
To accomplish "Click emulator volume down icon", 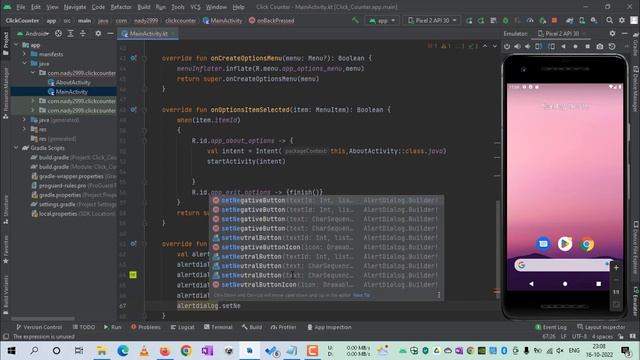I will click(x=528, y=47).
